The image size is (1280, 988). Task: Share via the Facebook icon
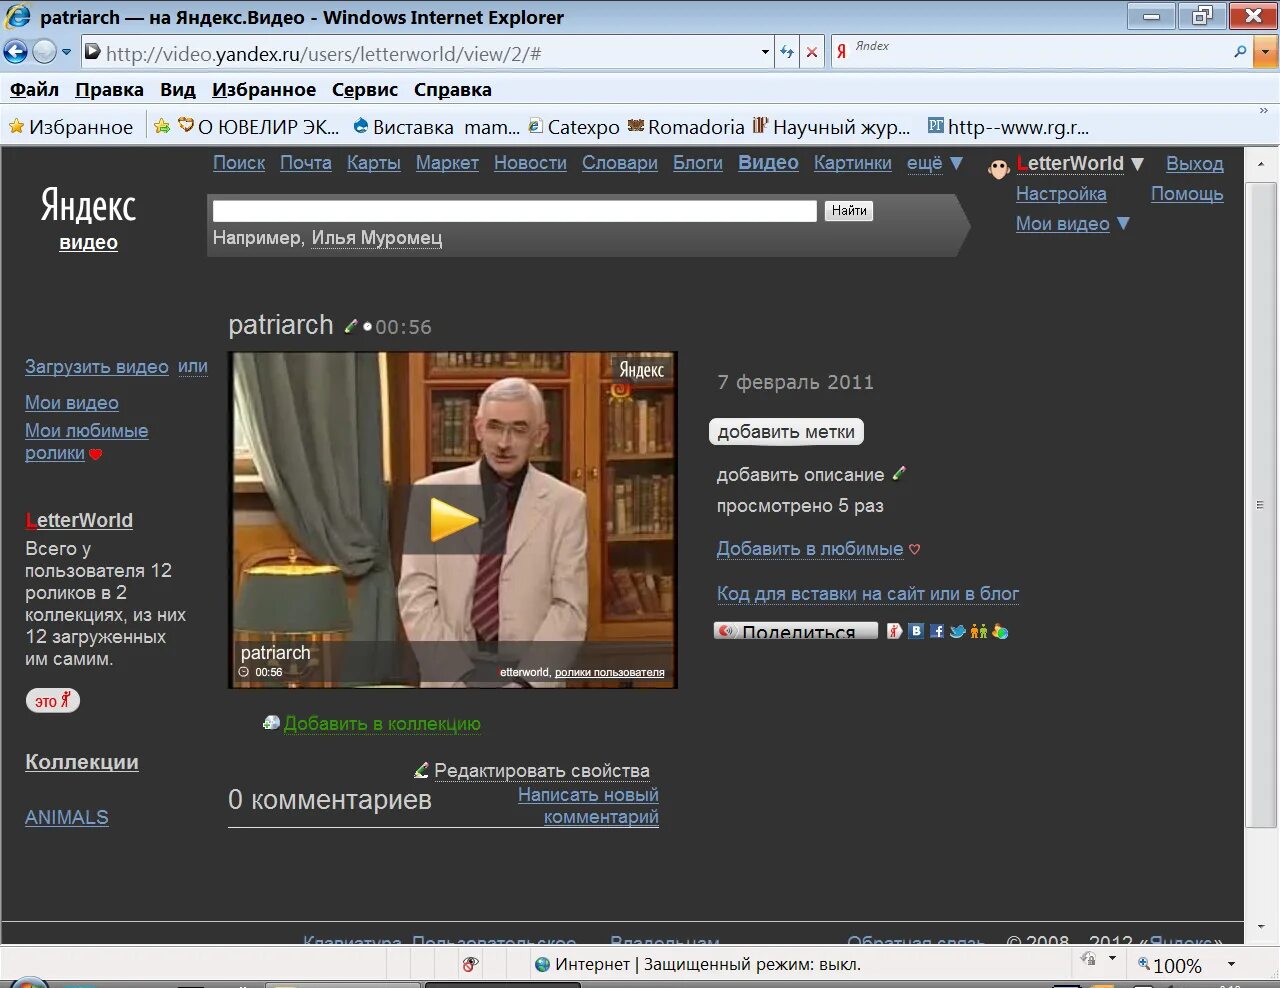(x=937, y=631)
